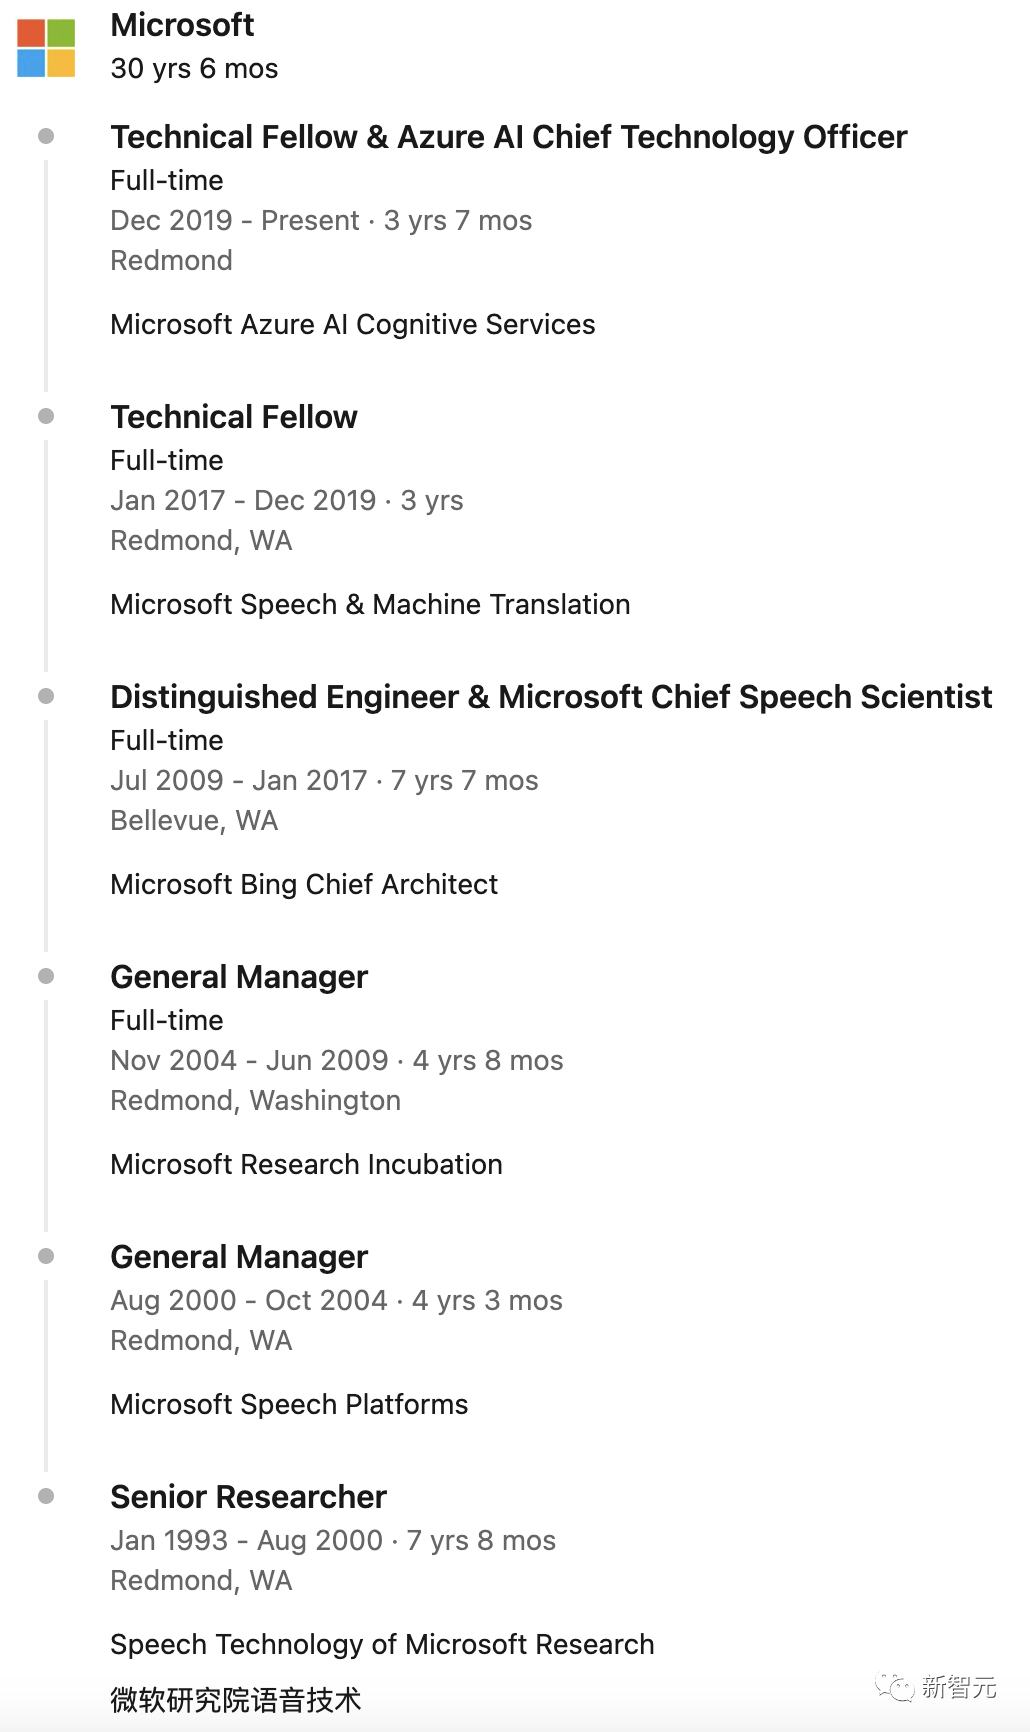Open the Microsoft company name link
The image size is (1030, 1732).
point(182,25)
